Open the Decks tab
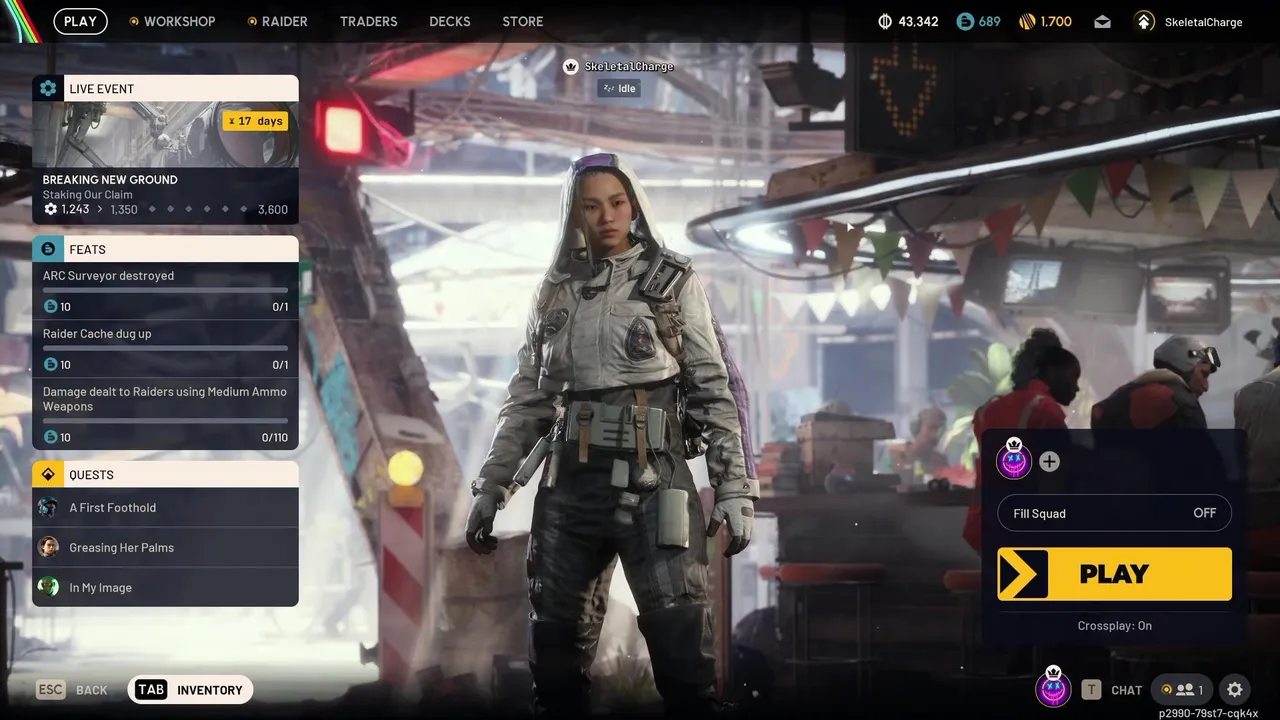The width and height of the screenshot is (1280, 720). point(450,21)
